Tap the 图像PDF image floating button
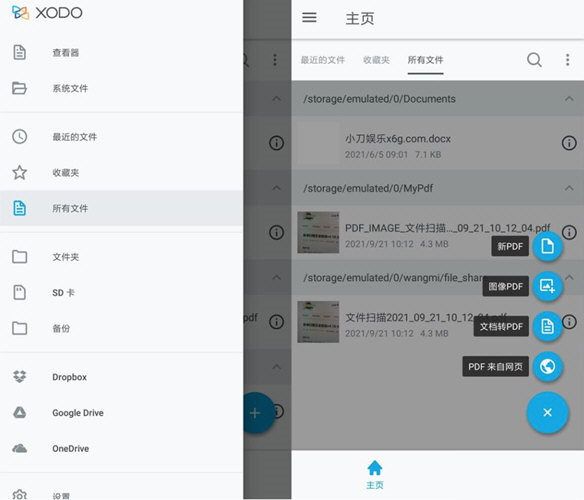 (x=547, y=286)
